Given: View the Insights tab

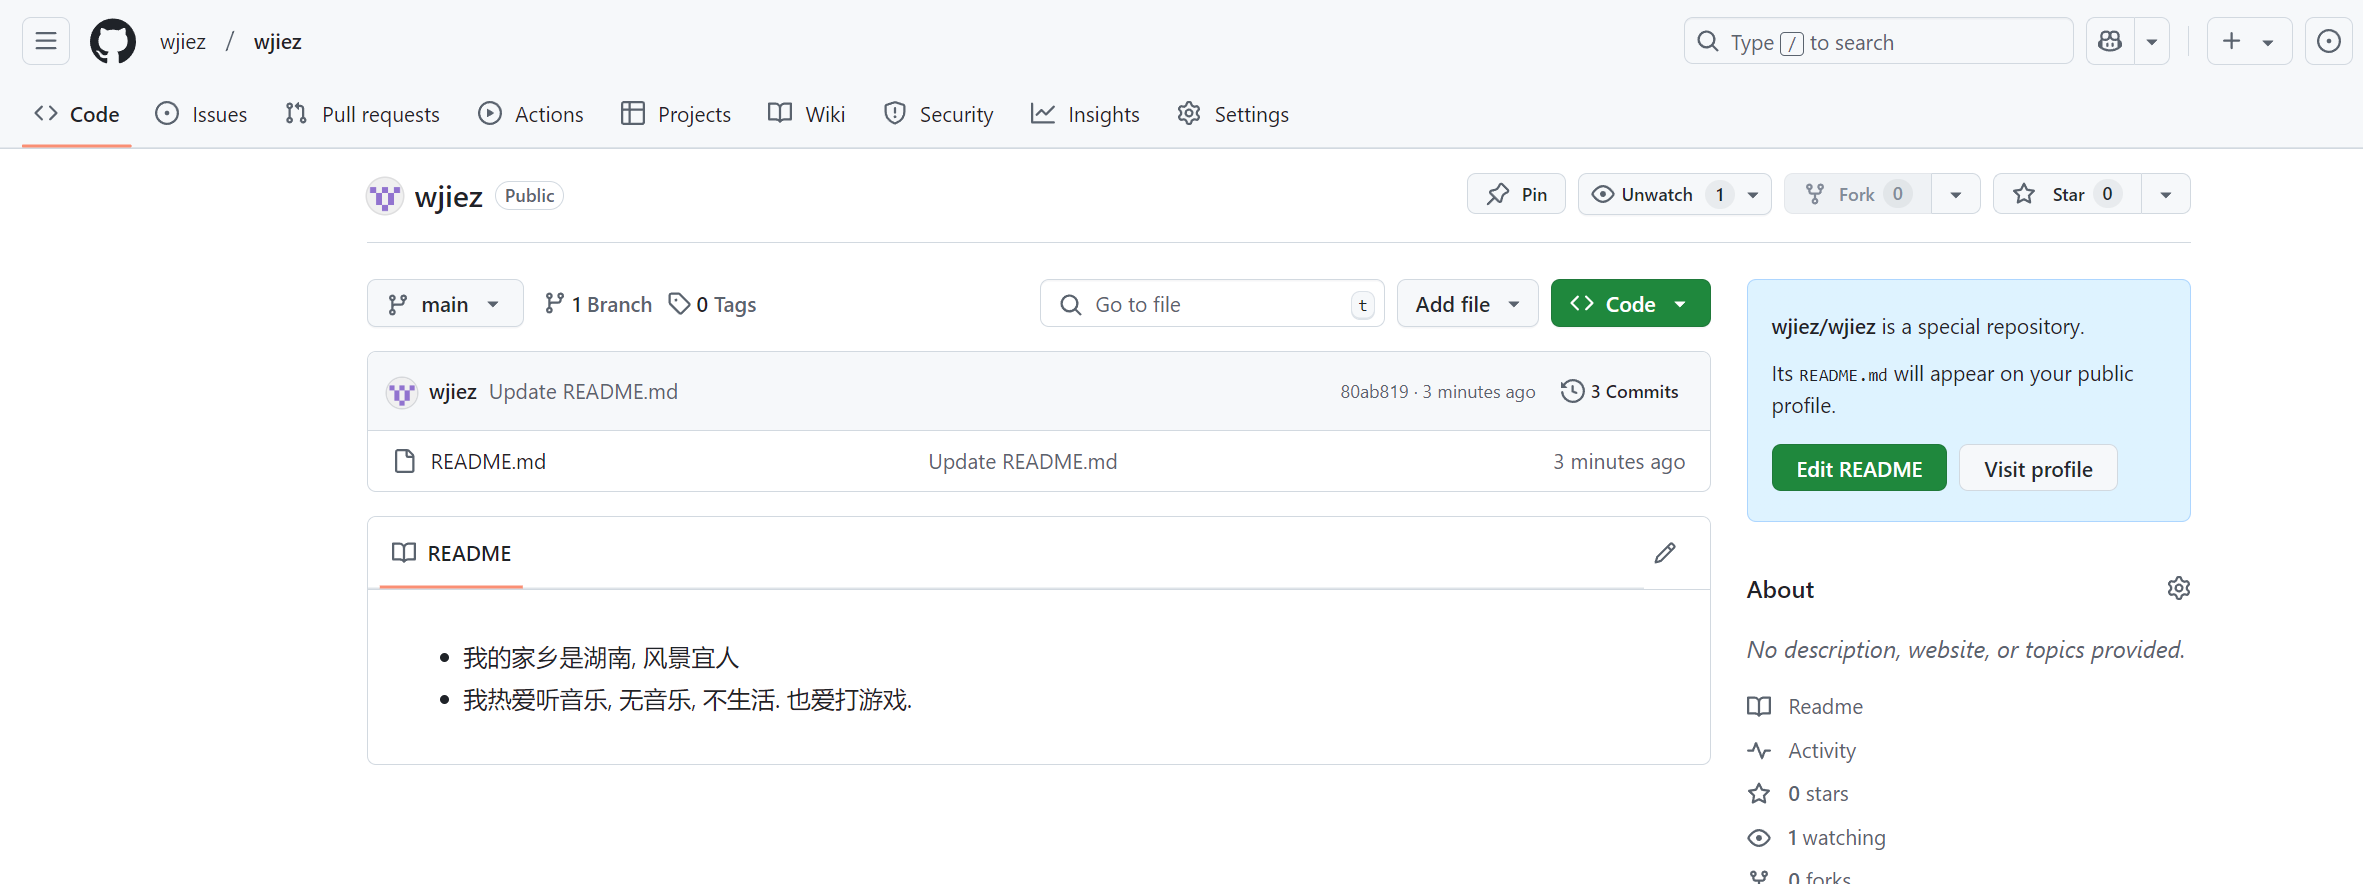Looking at the screenshot, I should point(1085,114).
